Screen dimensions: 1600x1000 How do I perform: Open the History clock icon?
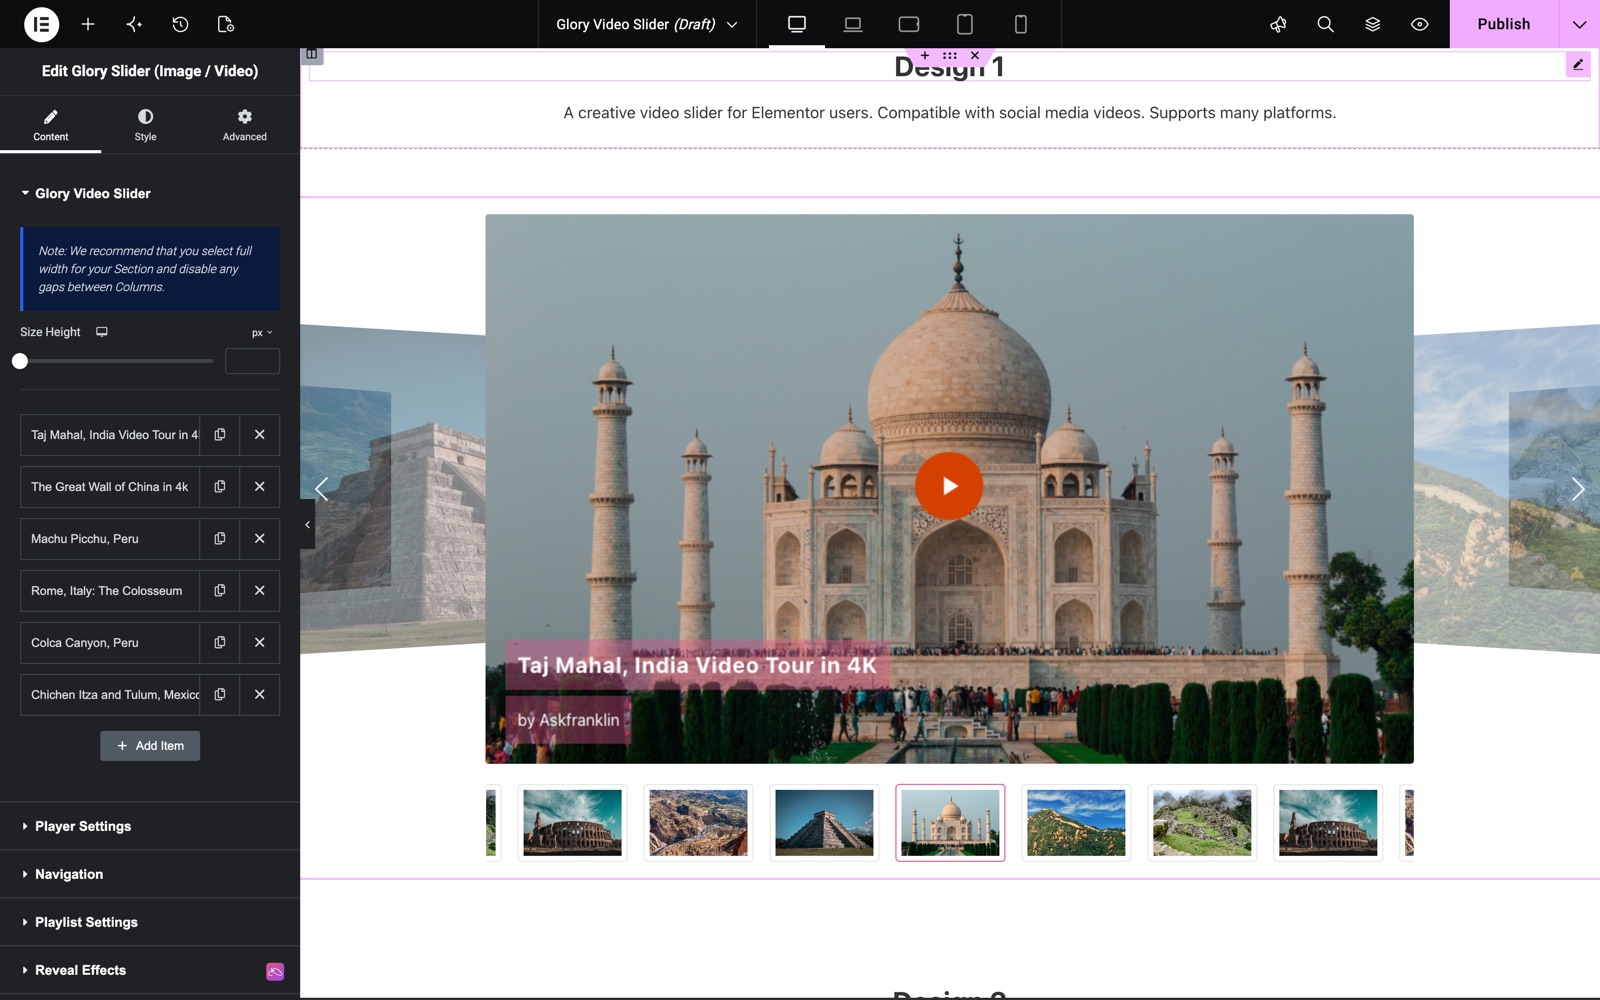pos(180,24)
